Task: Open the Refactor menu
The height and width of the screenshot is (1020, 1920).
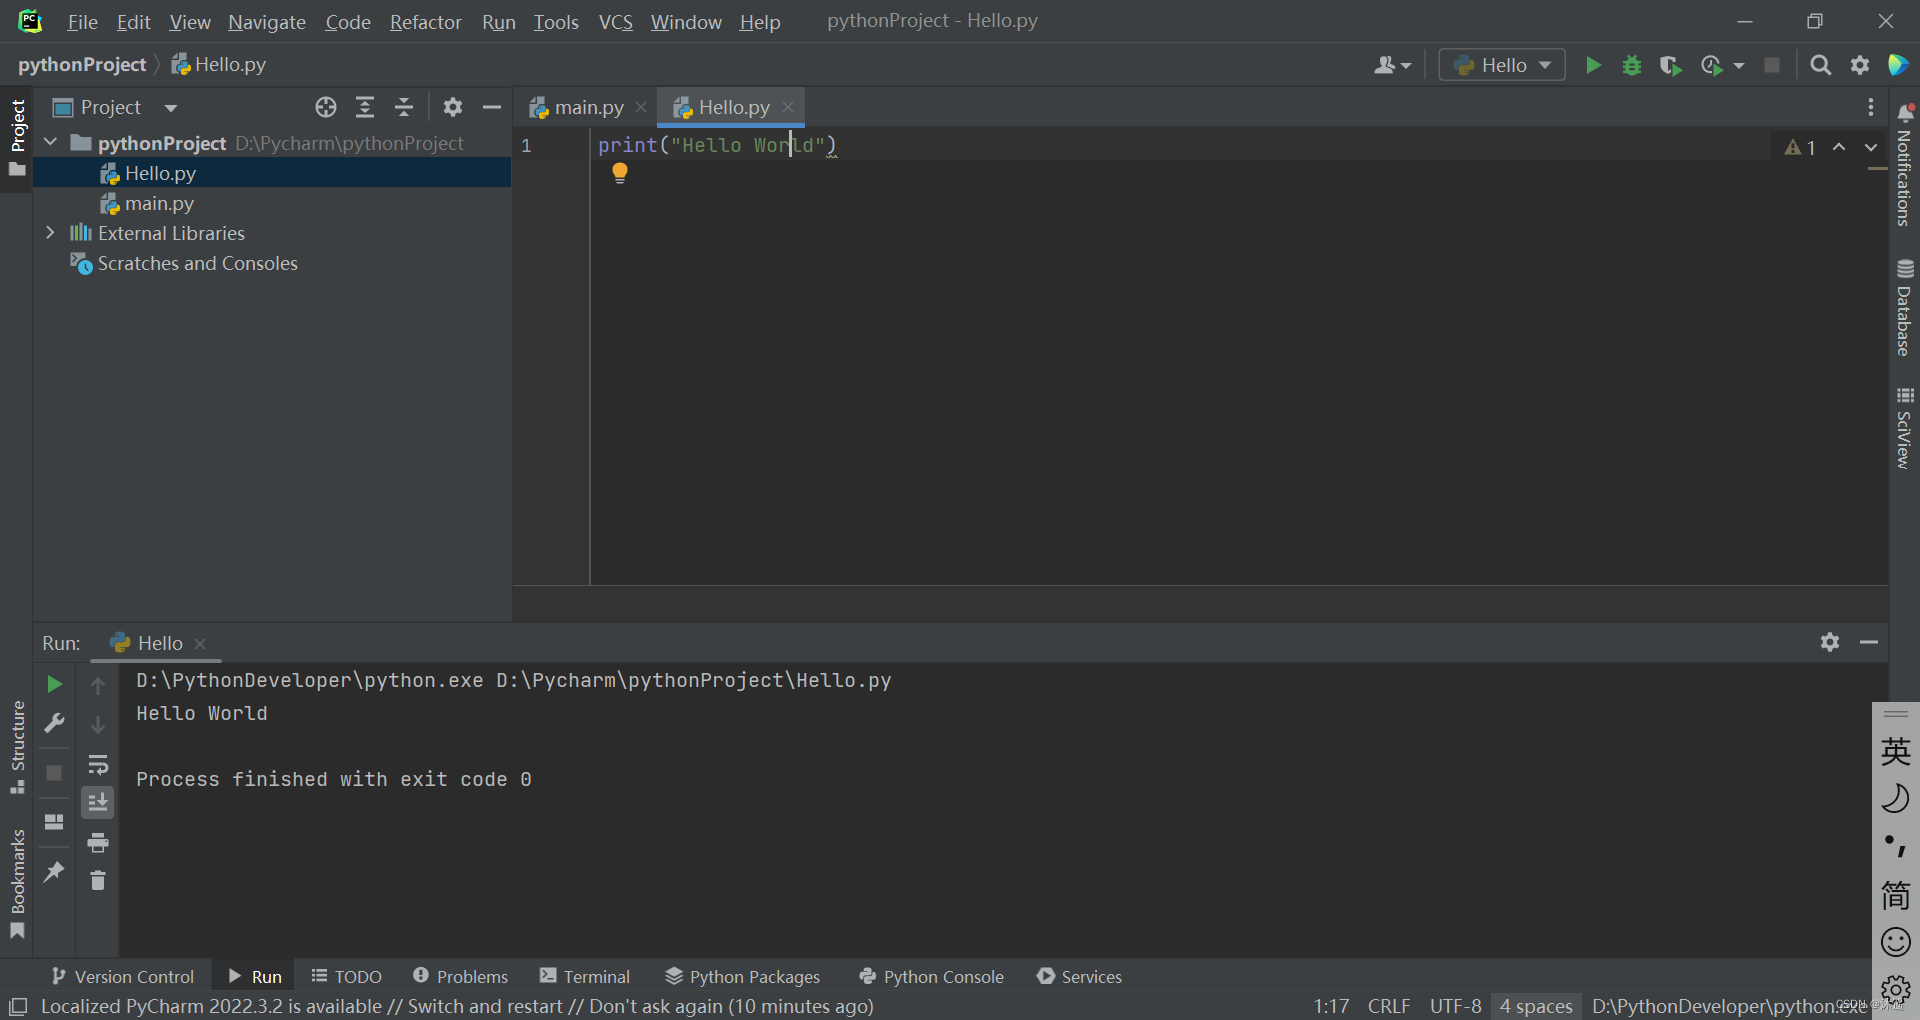Action: 425,22
